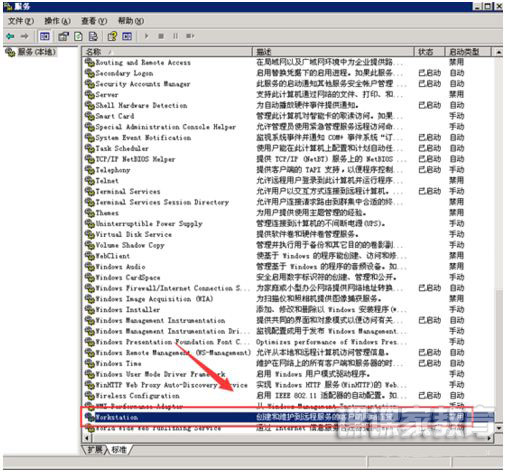Select Special Administration Console Helper row
Image resolution: width=505 pixels, height=472 pixels.
point(288,127)
